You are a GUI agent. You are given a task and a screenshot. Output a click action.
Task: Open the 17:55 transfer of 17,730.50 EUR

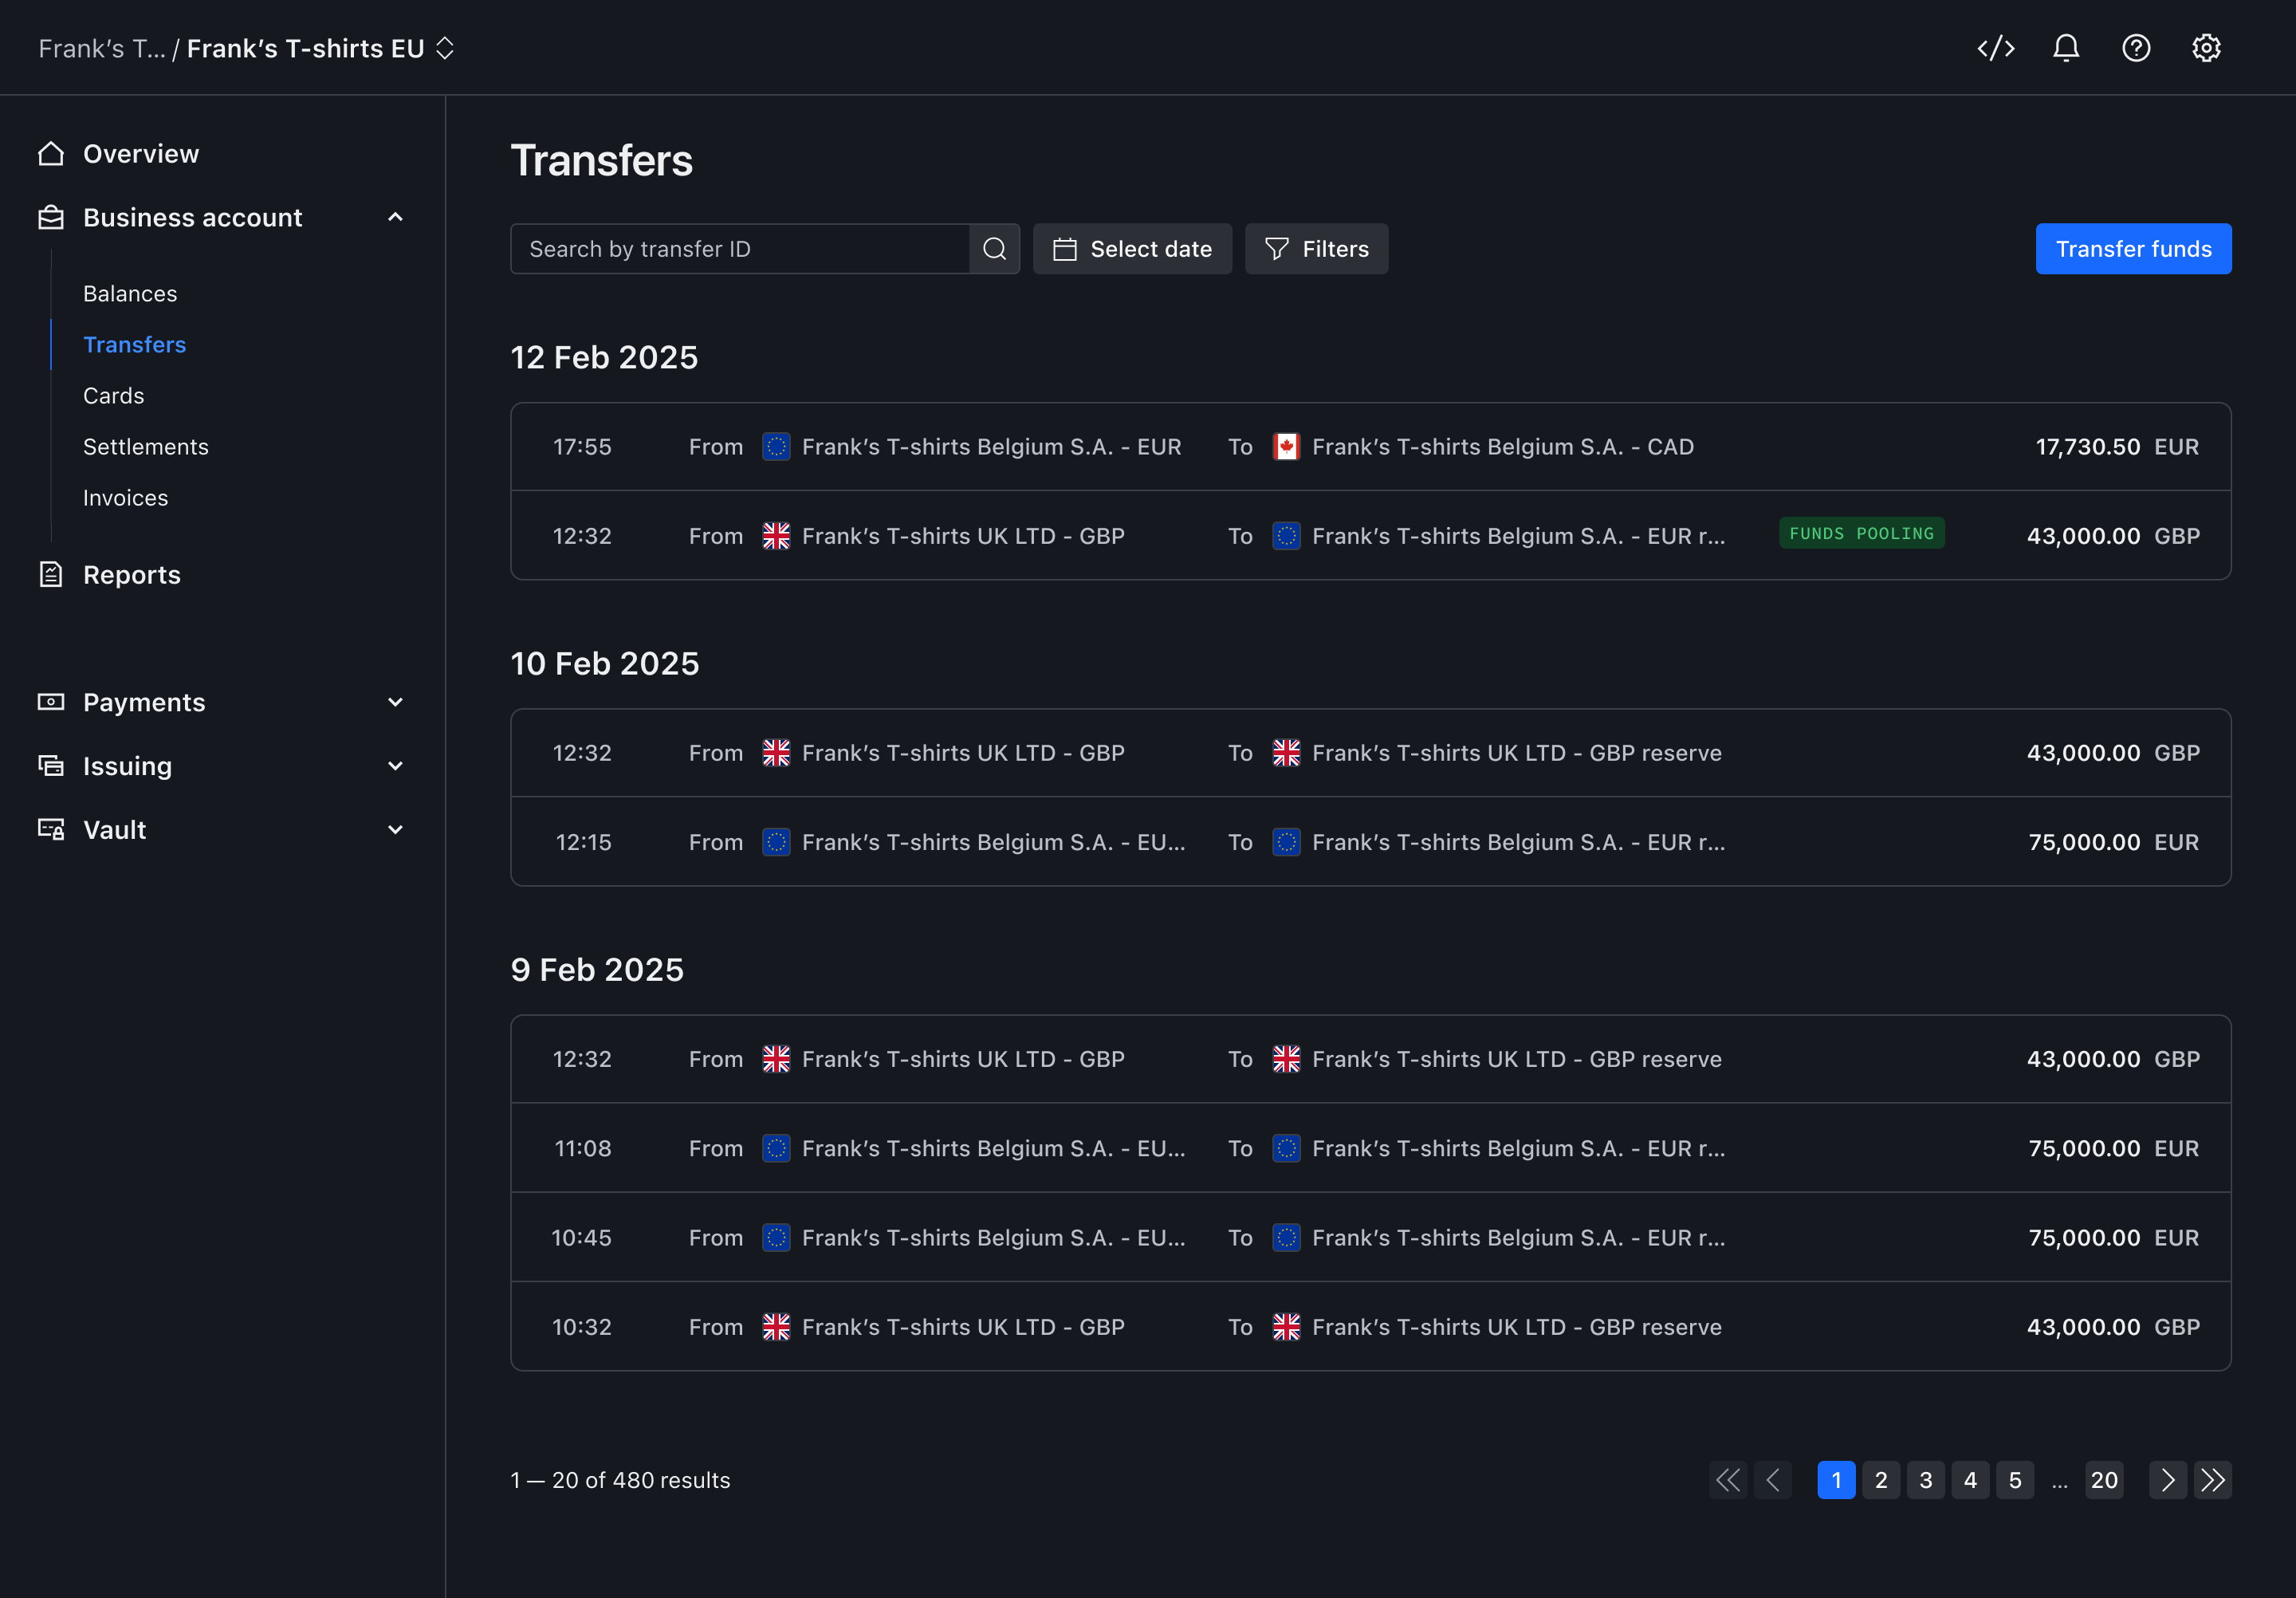tap(1370, 447)
